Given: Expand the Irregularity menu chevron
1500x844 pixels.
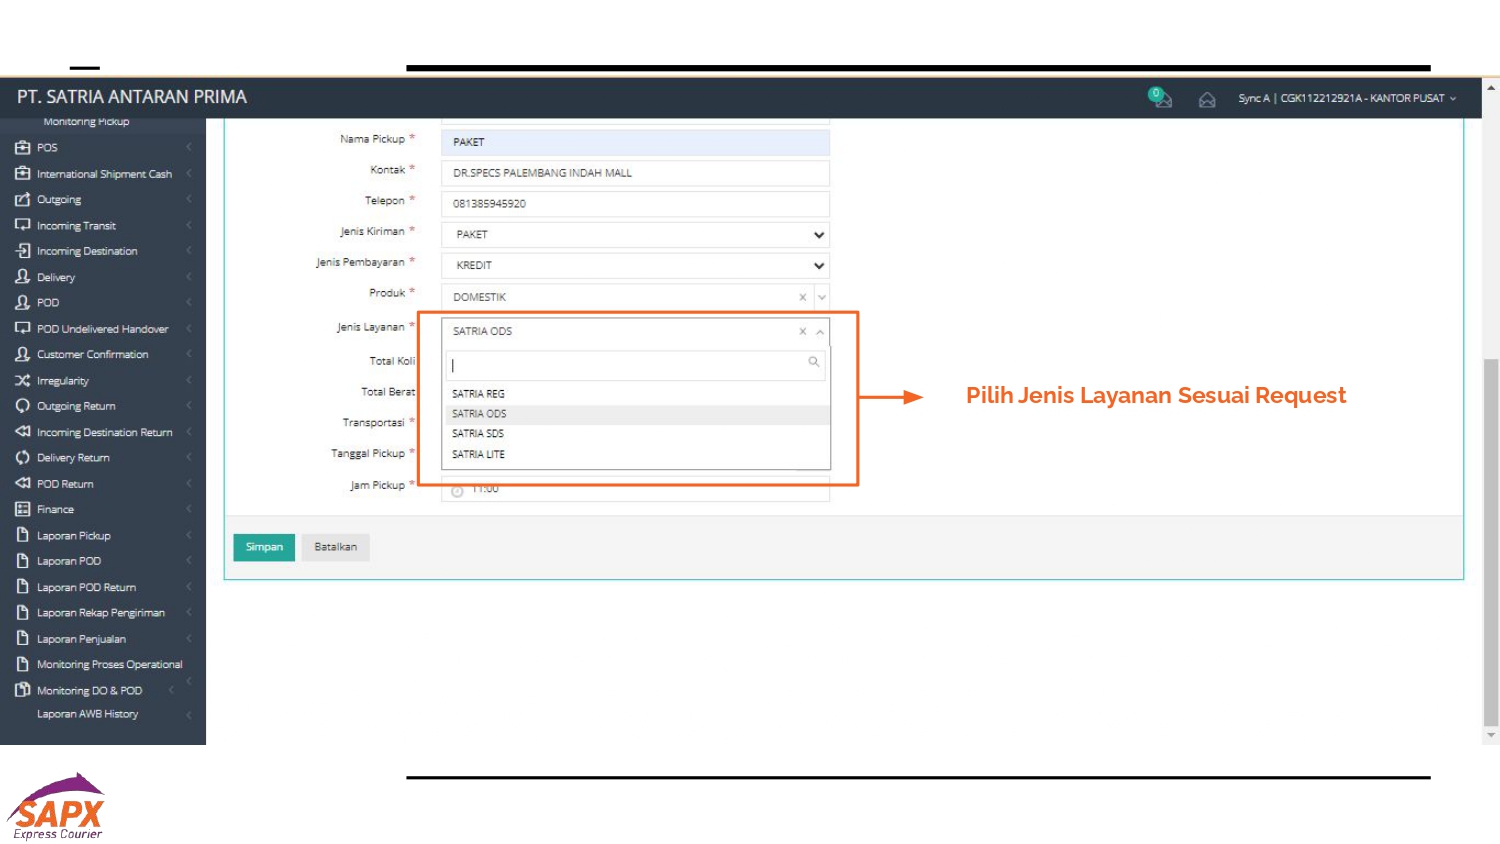Looking at the screenshot, I should [x=188, y=380].
